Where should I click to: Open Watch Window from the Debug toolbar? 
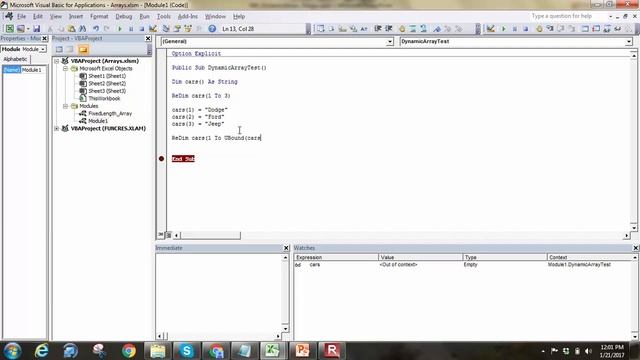pos(607,29)
